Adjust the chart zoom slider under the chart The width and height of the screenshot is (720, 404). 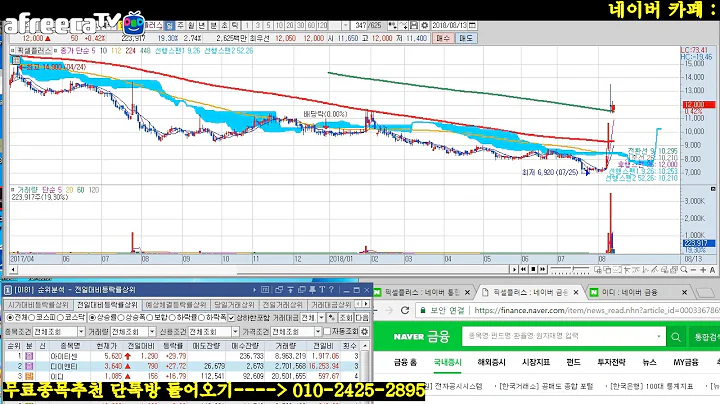[569, 269]
